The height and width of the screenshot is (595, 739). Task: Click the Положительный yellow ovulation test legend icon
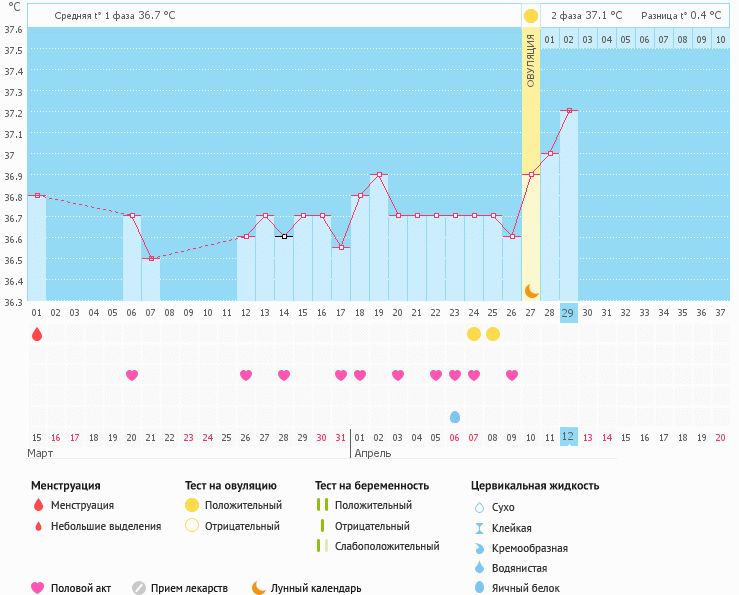[191, 506]
